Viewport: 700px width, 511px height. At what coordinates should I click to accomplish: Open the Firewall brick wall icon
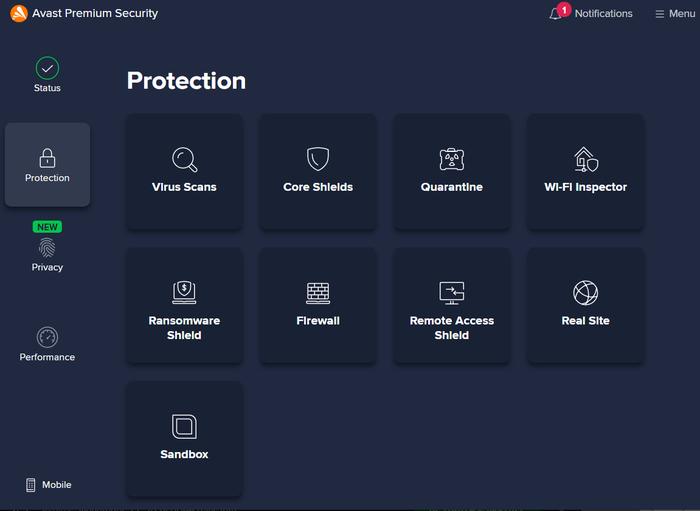pyautogui.click(x=318, y=293)
